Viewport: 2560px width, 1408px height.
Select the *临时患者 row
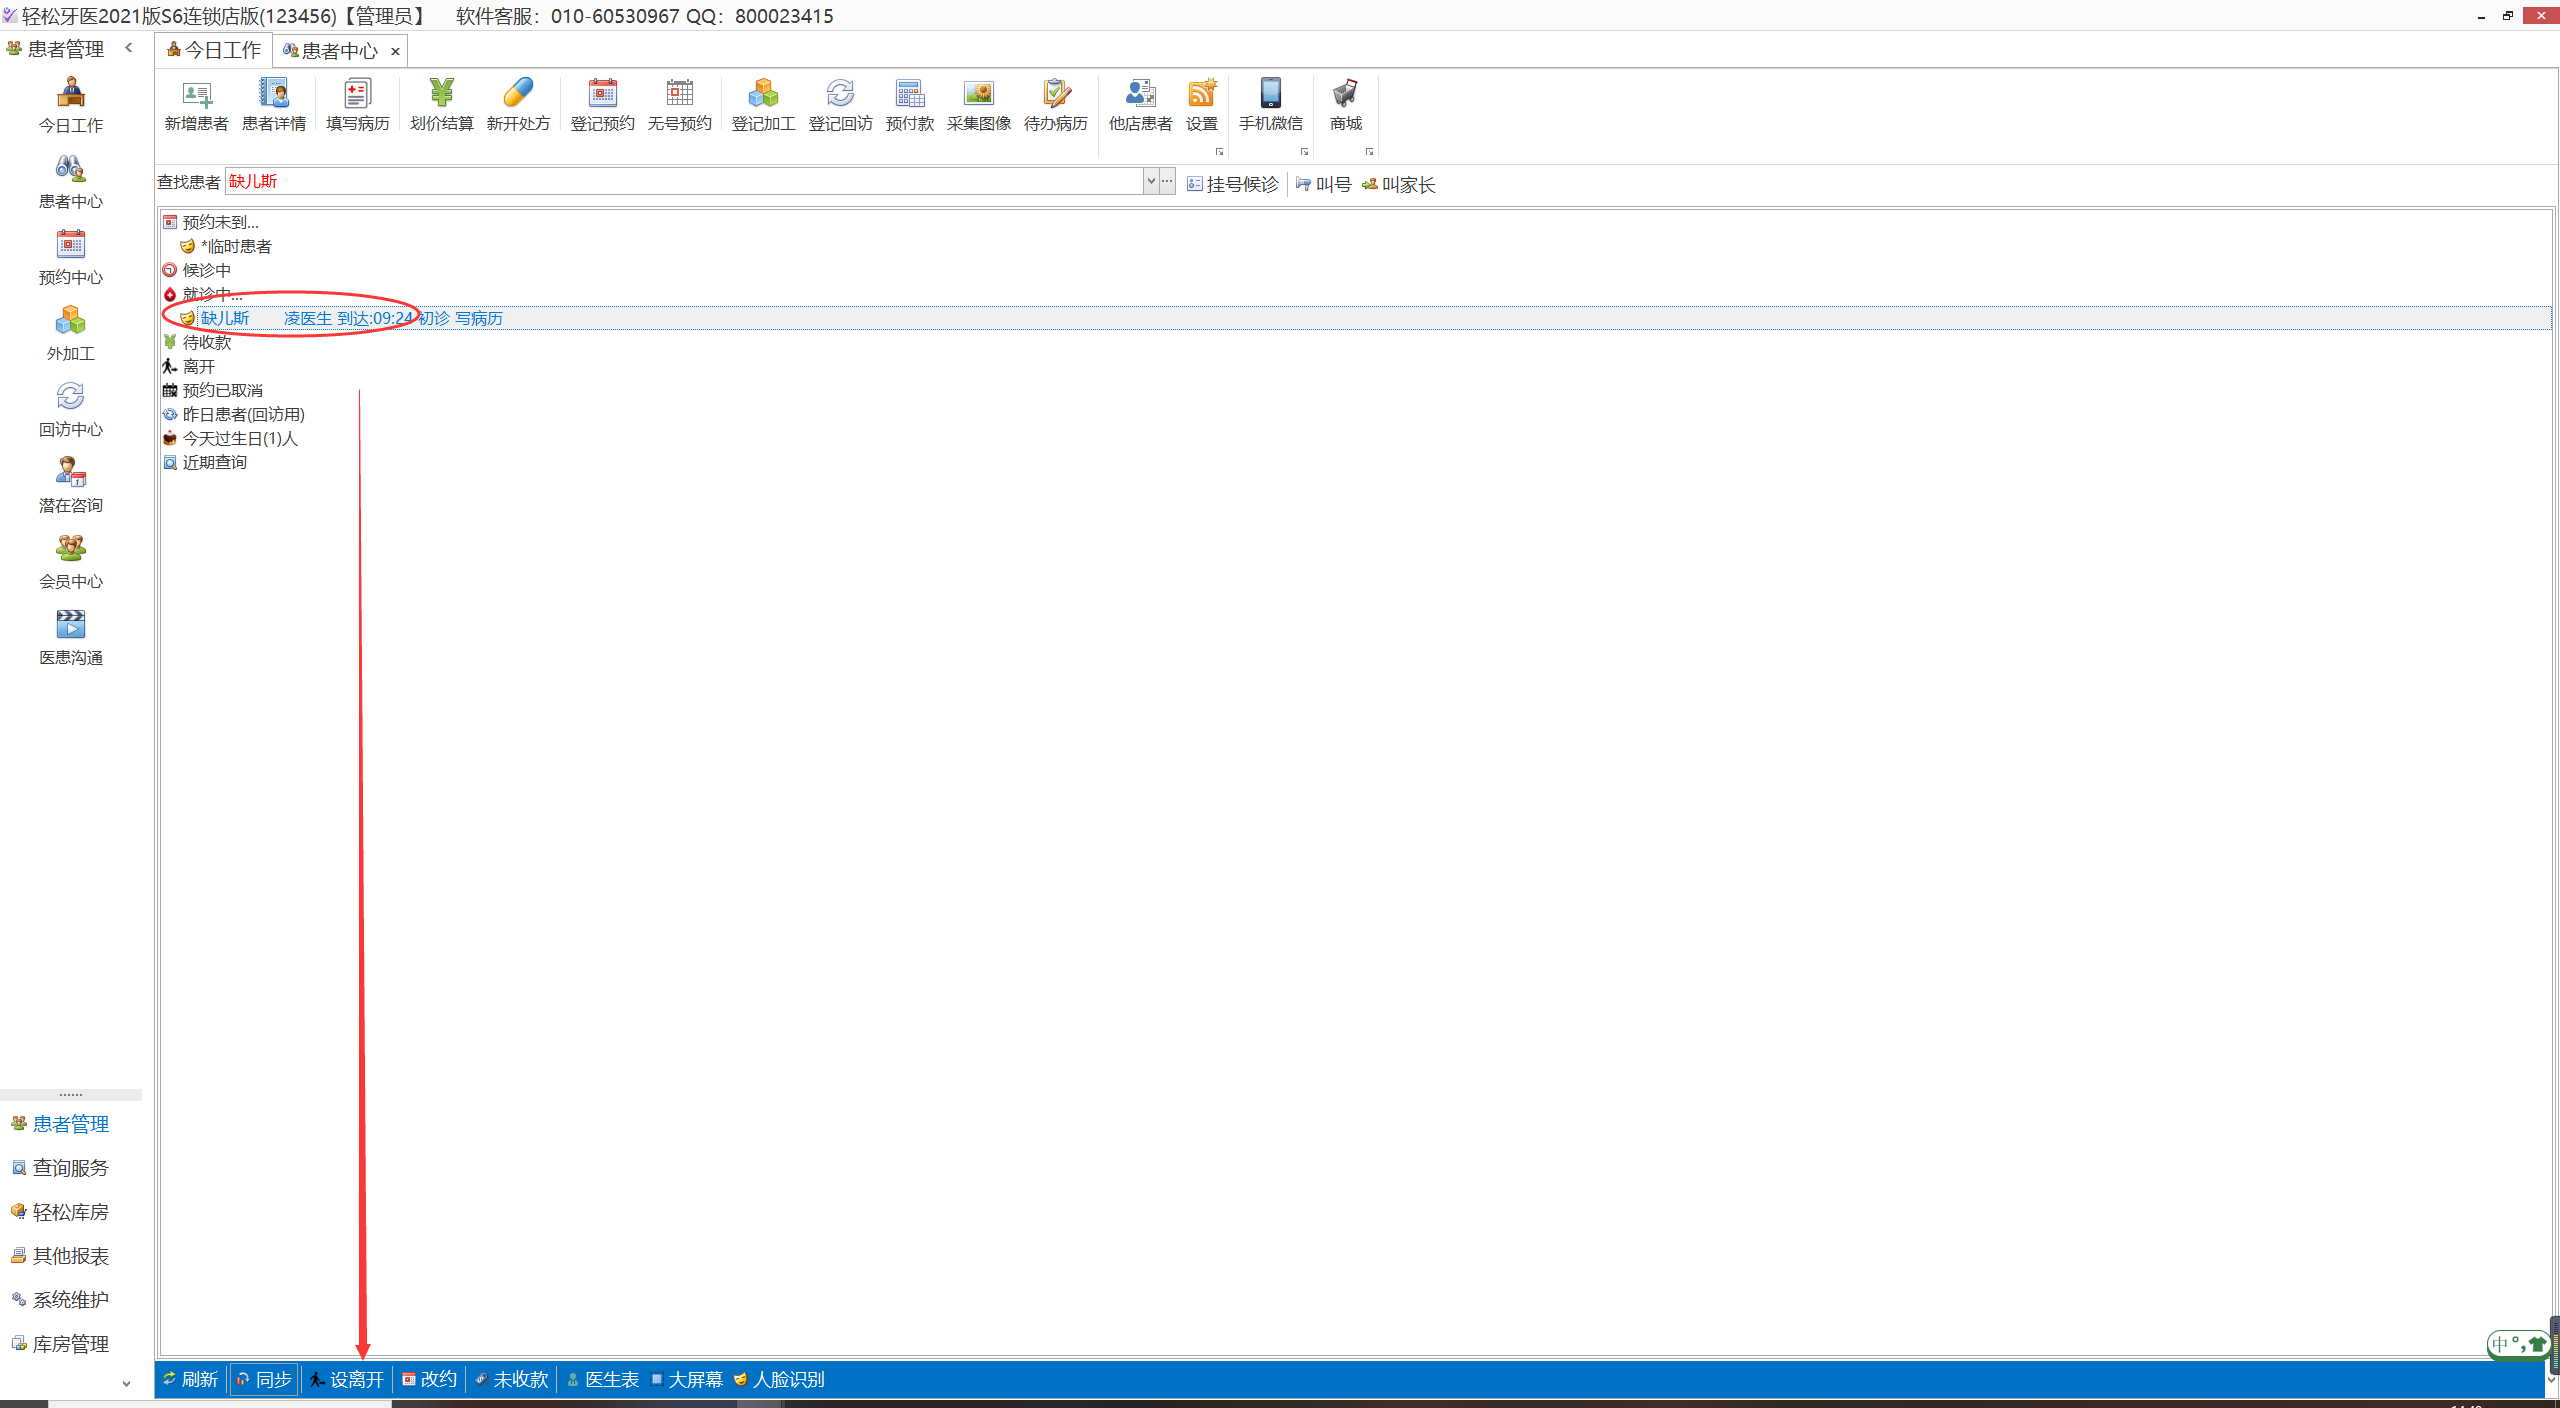click(x=226, y=246)
